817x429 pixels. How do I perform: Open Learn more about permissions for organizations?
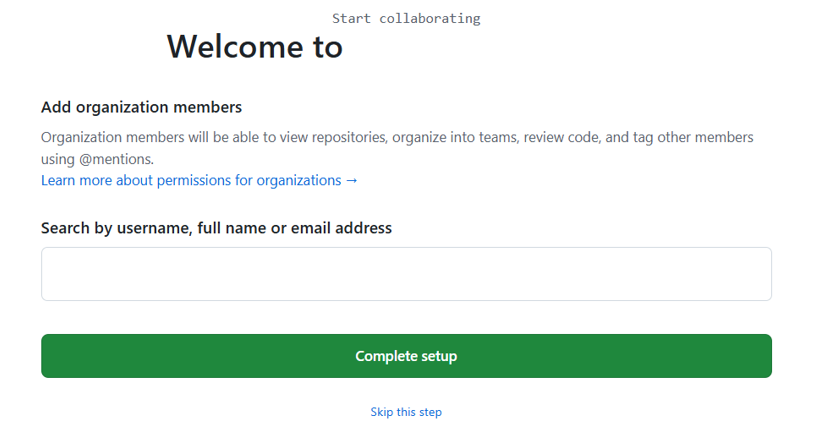point(199,181)
